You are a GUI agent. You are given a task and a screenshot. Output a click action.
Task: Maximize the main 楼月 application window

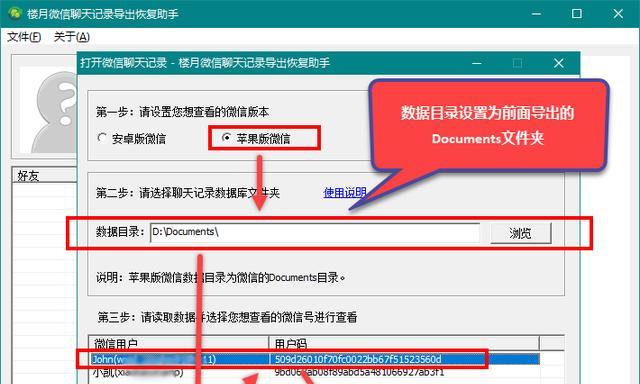577,13
